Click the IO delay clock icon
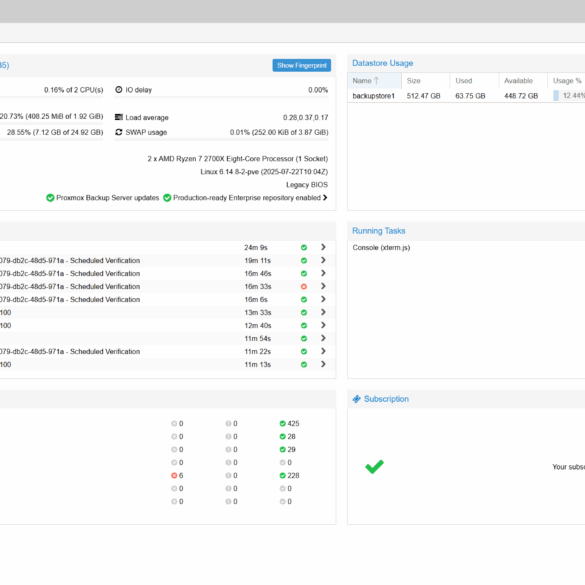The image size is (585, 585). coord(119,90)
